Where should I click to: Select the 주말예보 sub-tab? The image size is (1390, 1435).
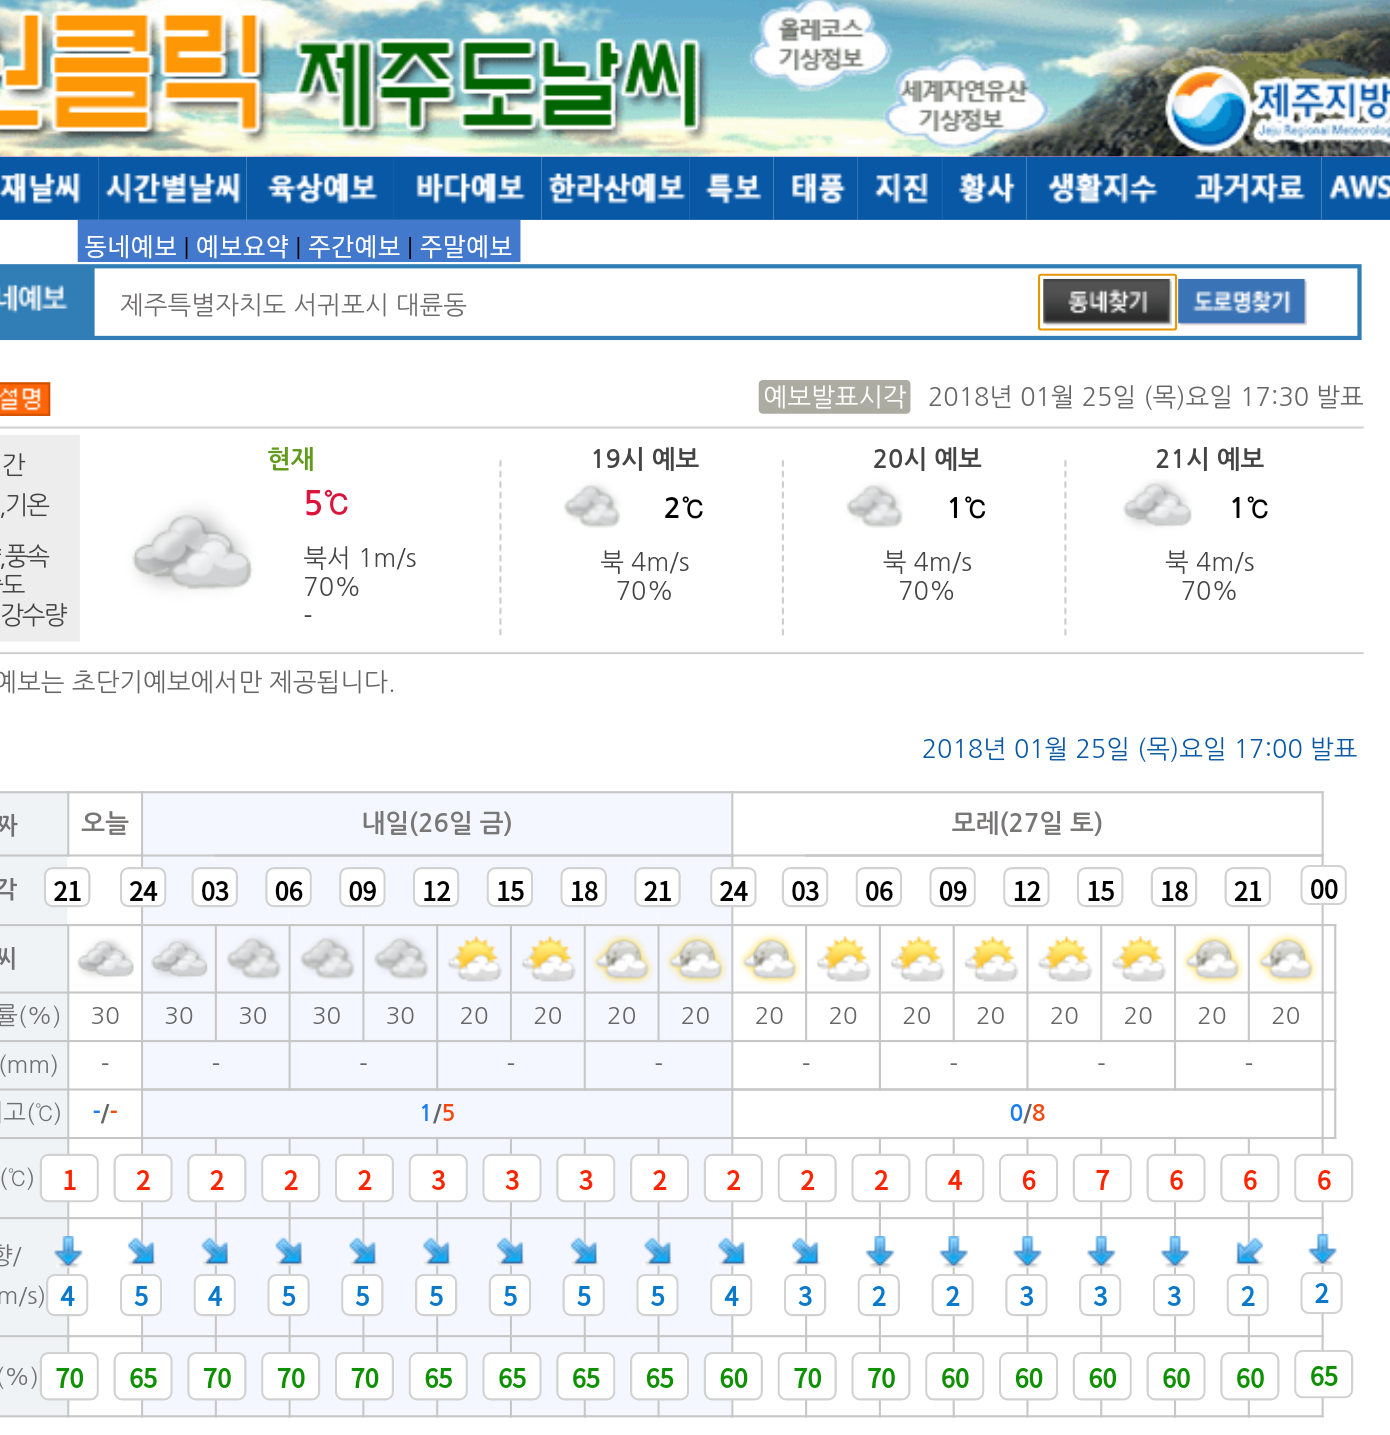click(466, 246)
